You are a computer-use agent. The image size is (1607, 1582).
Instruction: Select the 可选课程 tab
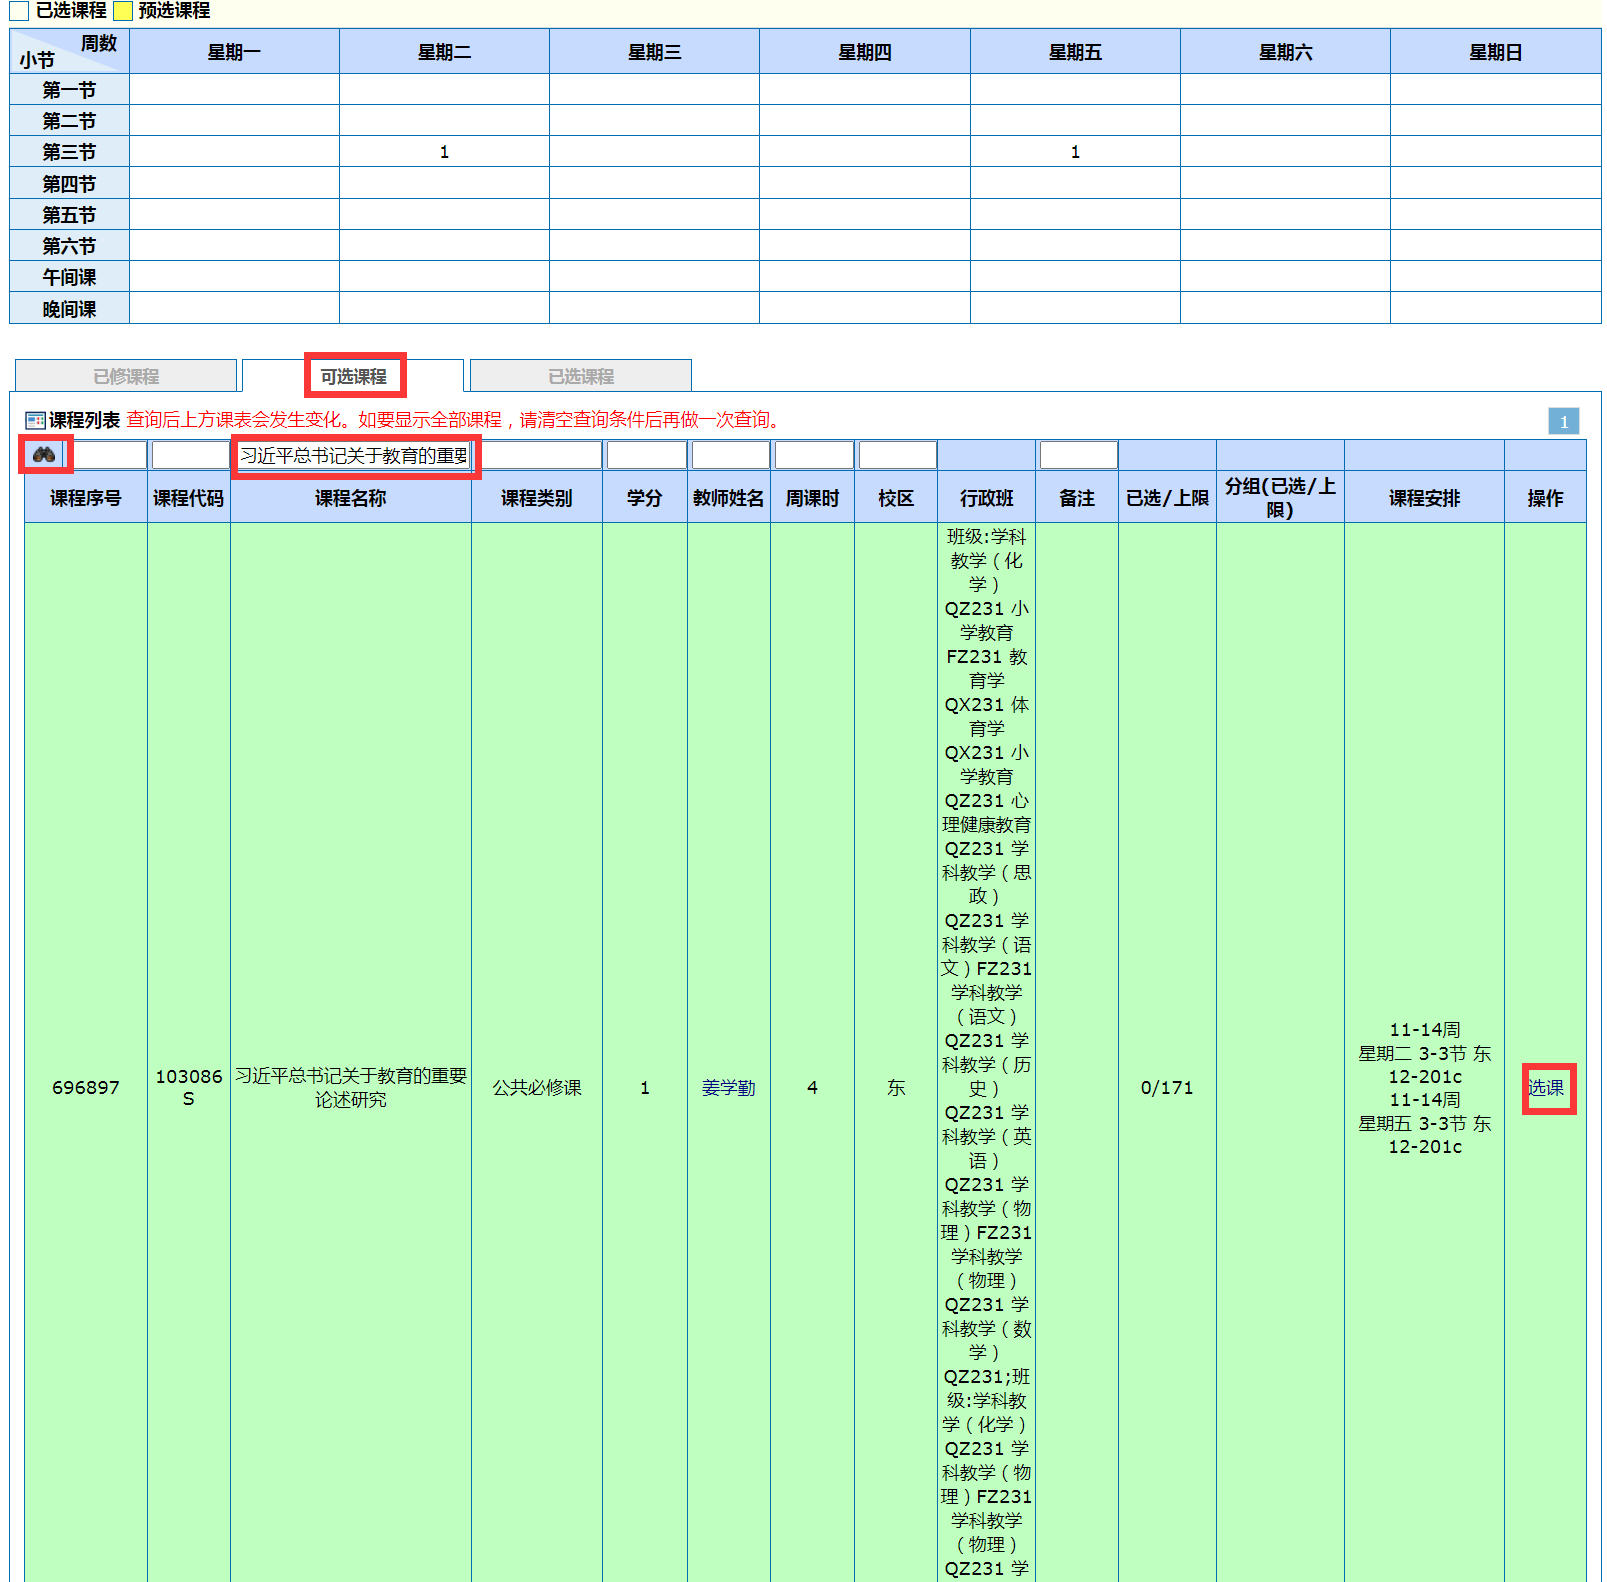[x=353, y=376]
